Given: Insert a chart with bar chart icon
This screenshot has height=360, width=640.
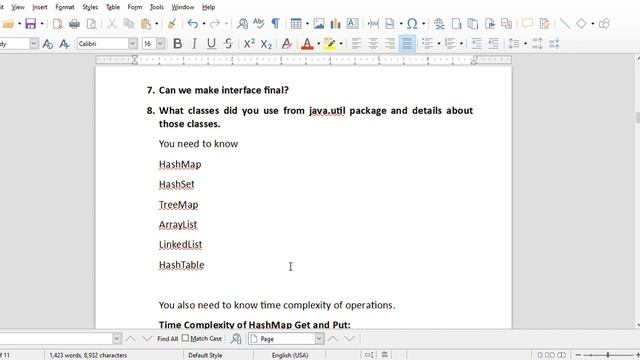Looking at the screenshot, I should (336, 24).
